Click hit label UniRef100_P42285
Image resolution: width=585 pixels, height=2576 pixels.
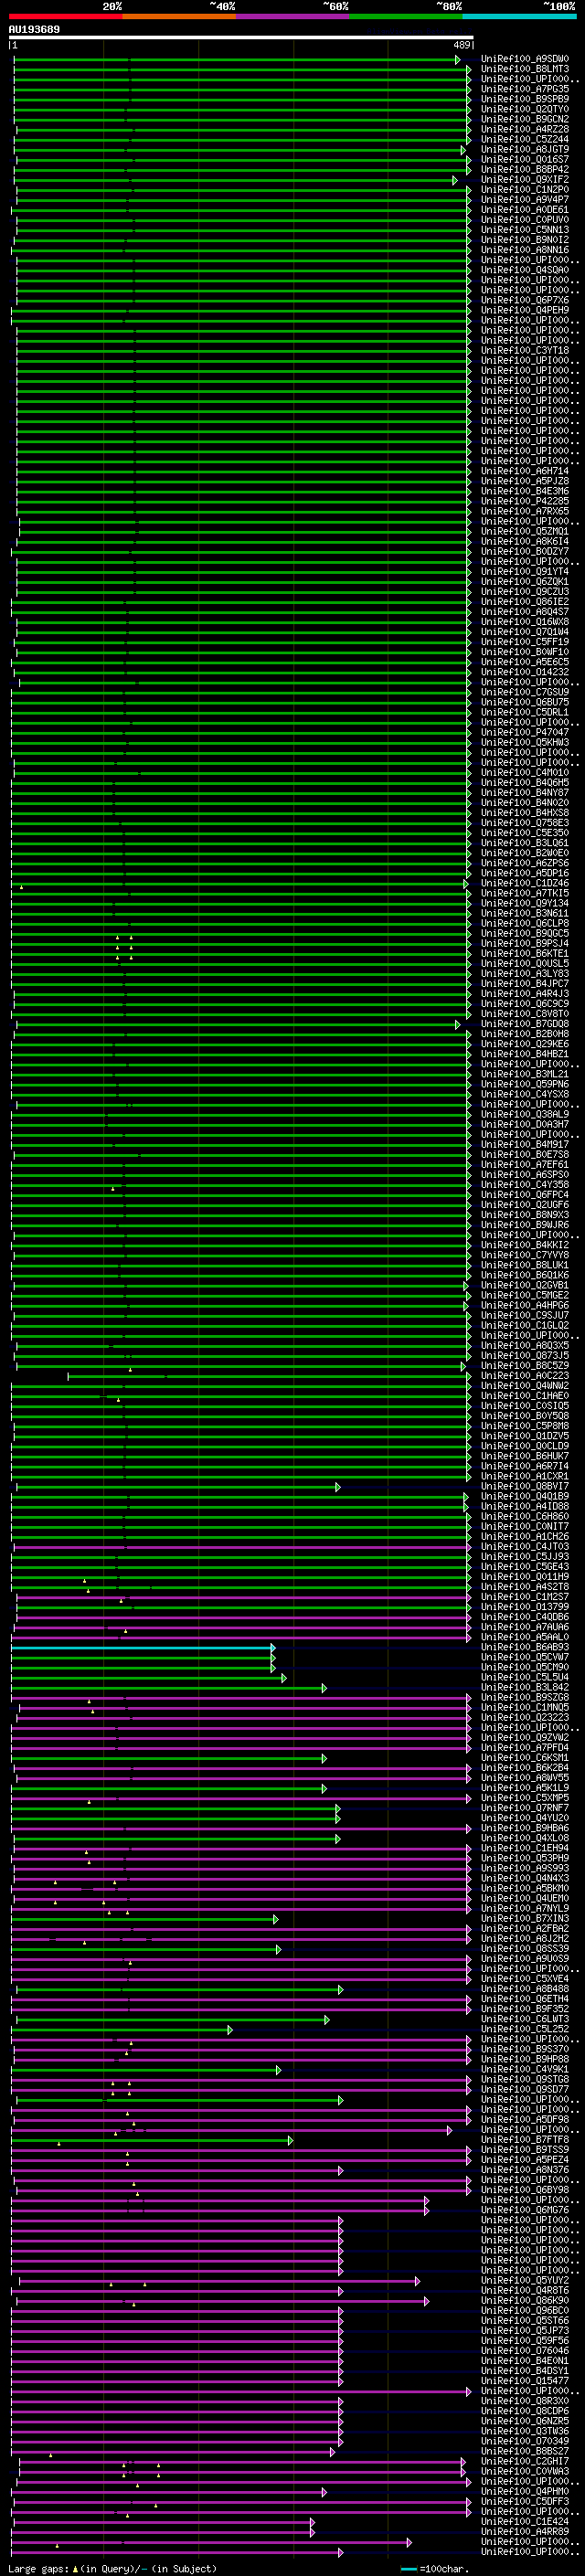coord(525,501)
